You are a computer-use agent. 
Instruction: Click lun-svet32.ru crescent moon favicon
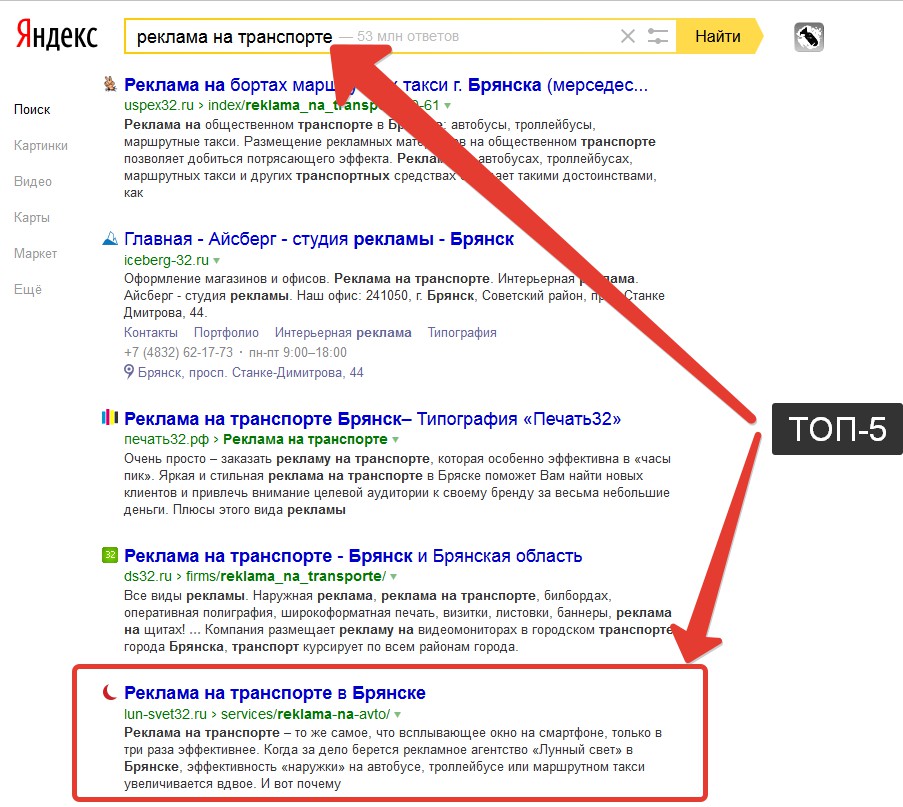[109, 692]
